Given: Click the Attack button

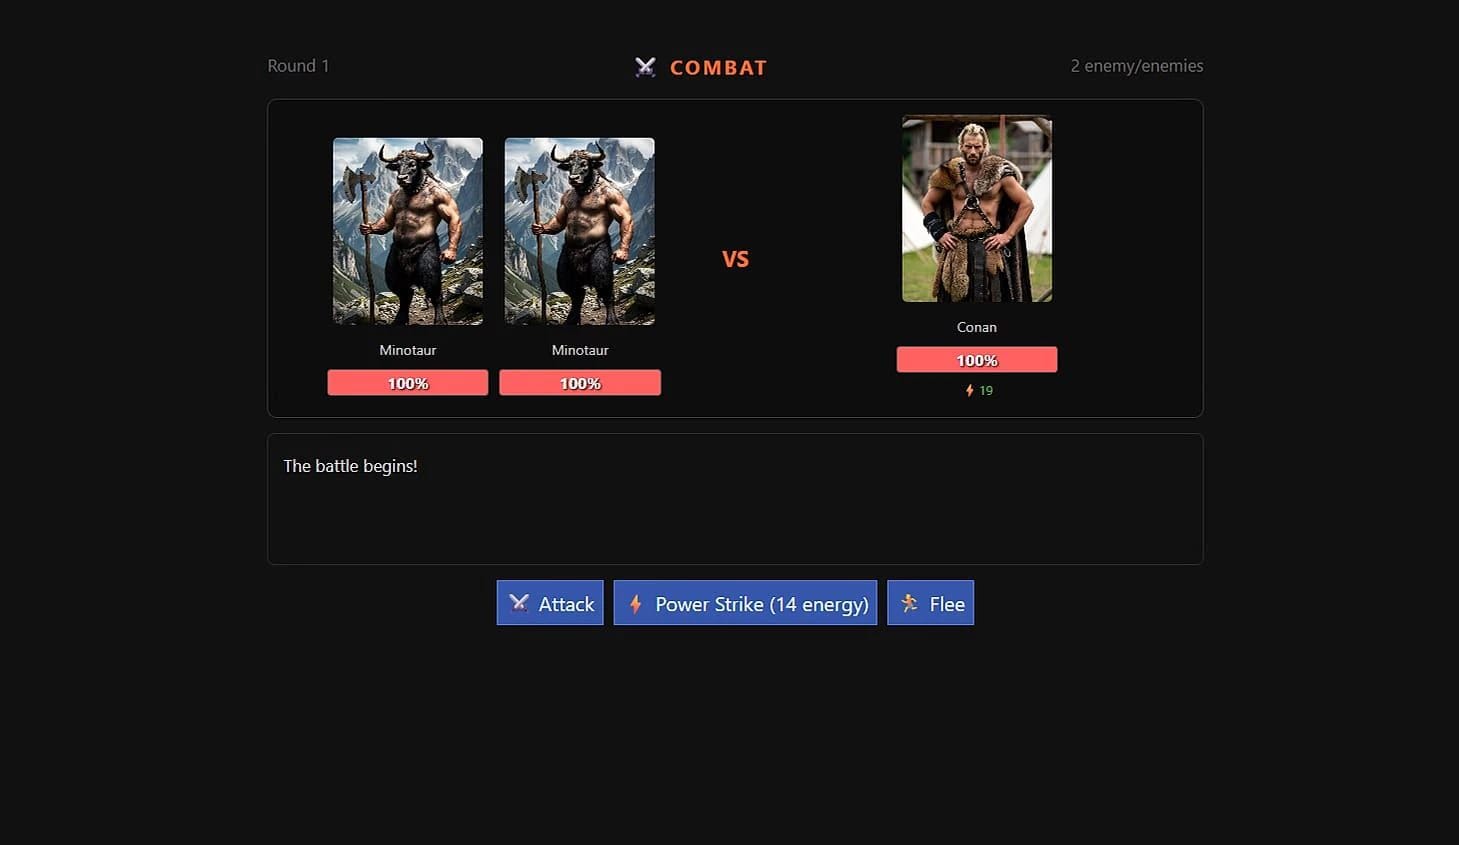Looking at the screenshot, I should click(550, 603).
